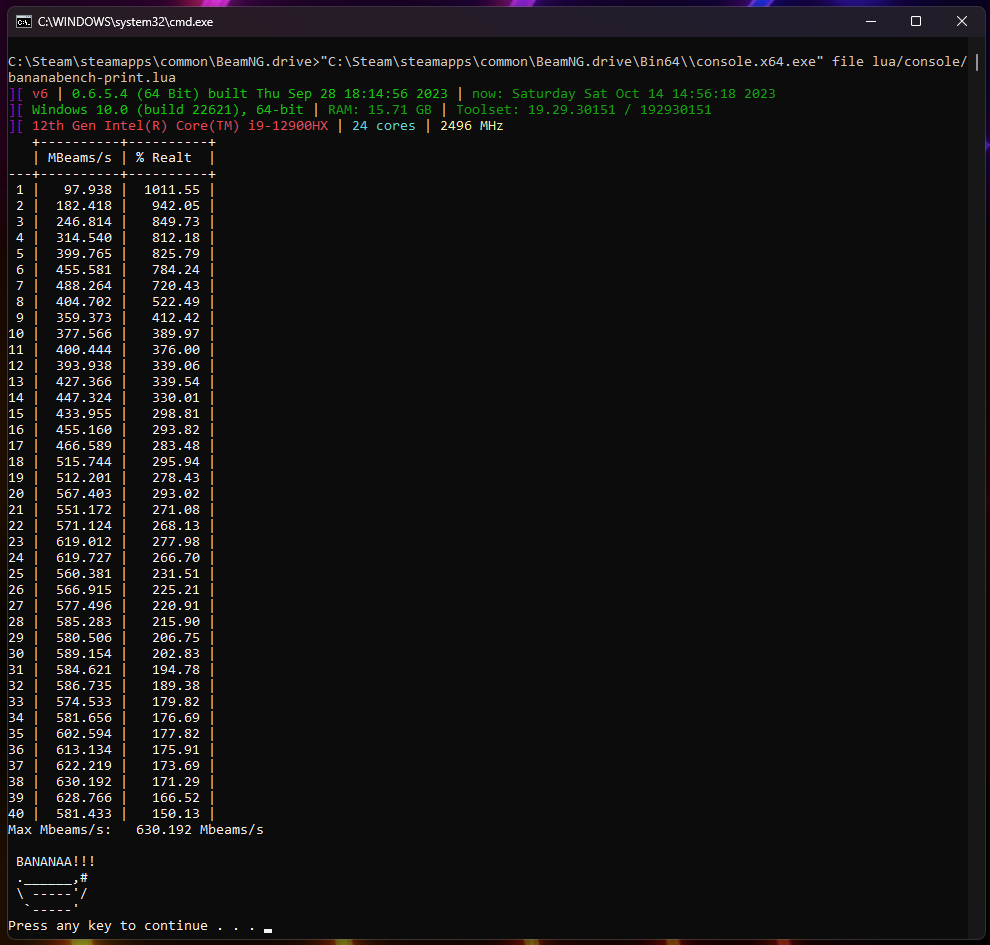Click the value 622.219 in row 37
This screenshot has height=945, width=990.
coord(84,766)
